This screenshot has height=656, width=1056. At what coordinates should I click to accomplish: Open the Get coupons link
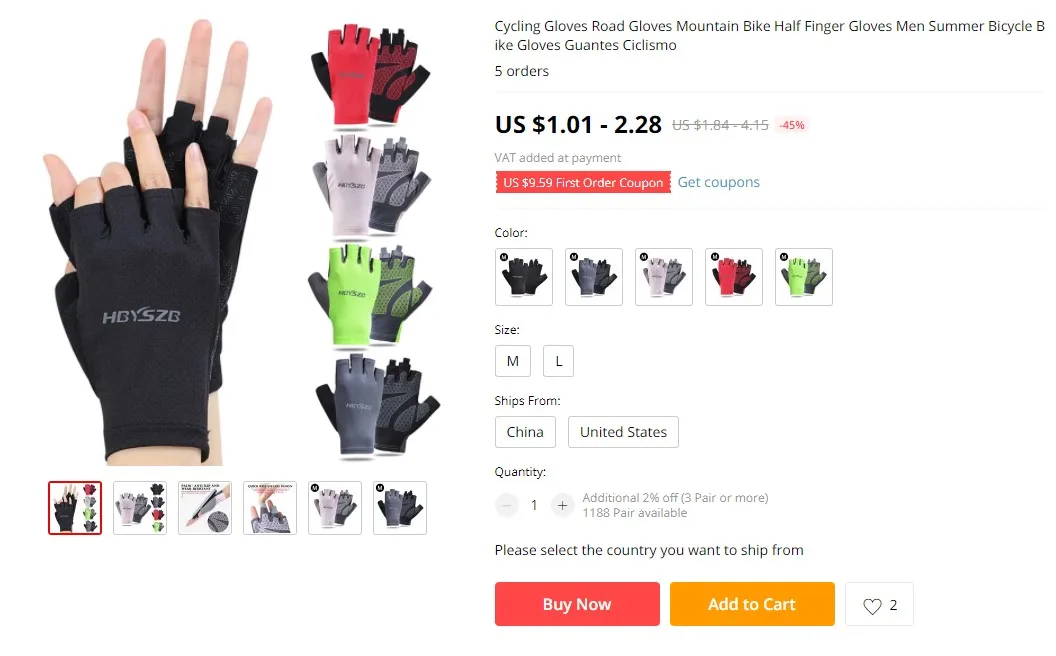[719, 182]
